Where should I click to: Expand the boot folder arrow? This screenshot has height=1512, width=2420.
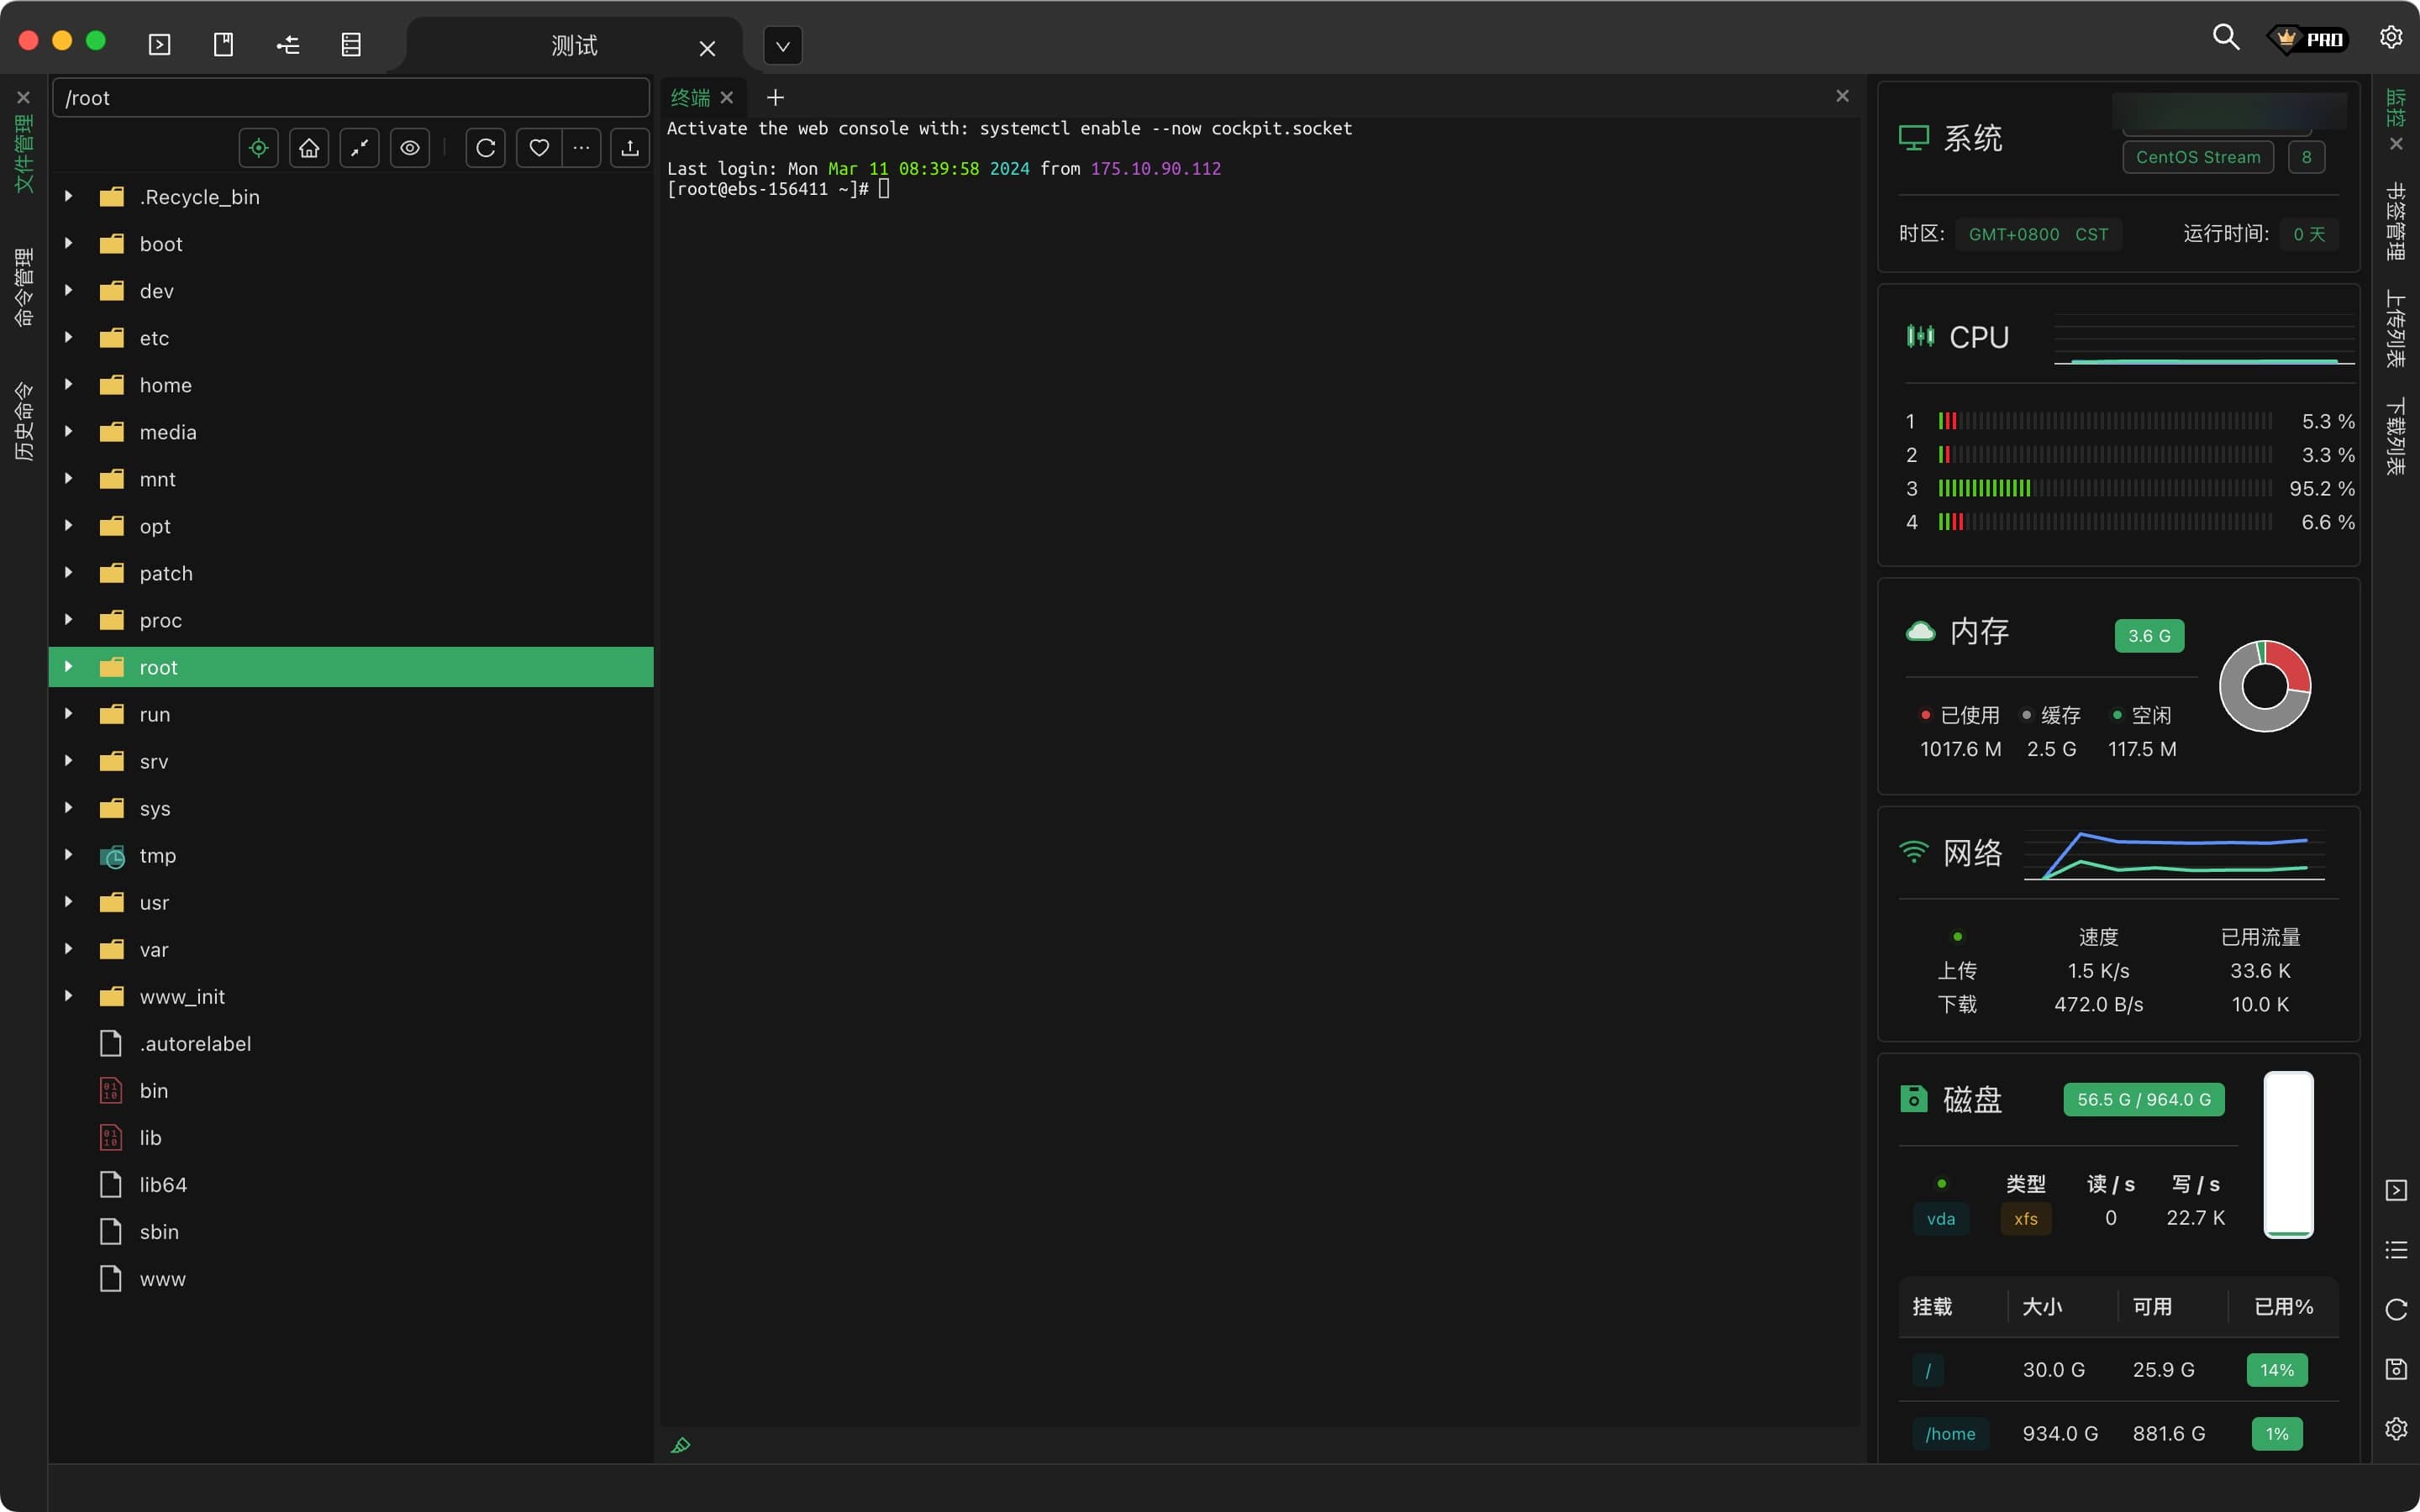point(69,243)
